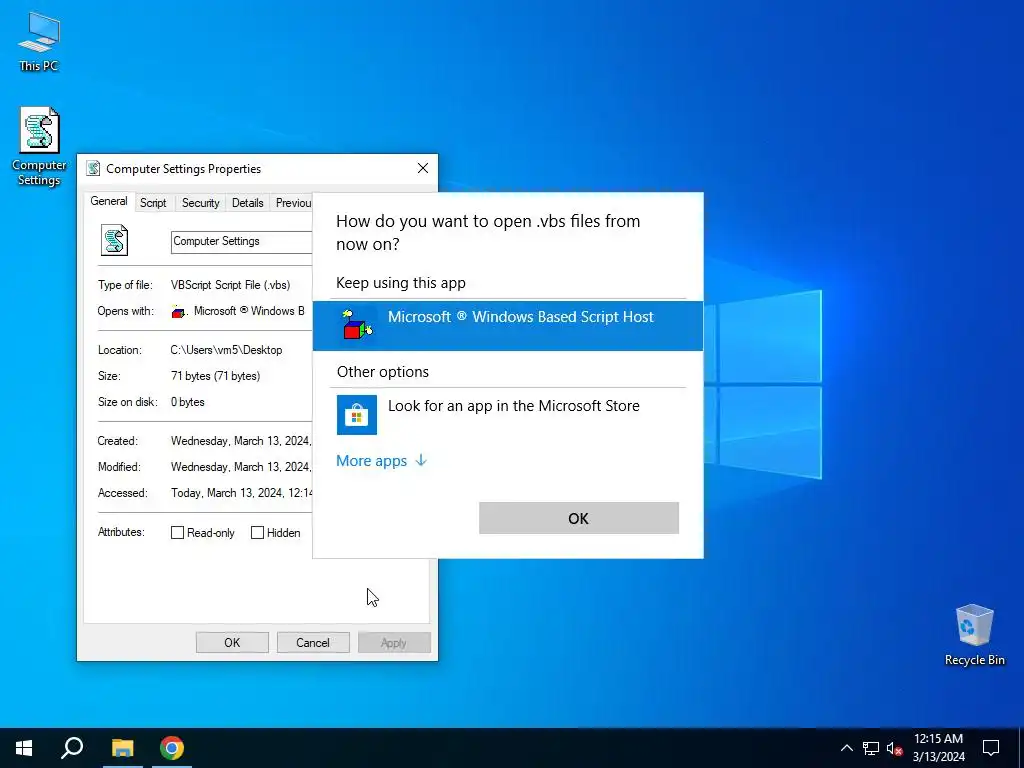This screenshot has height=768, width=1024.
Task: Switch to the Previous Versions tab
Action: coord(293,203)
